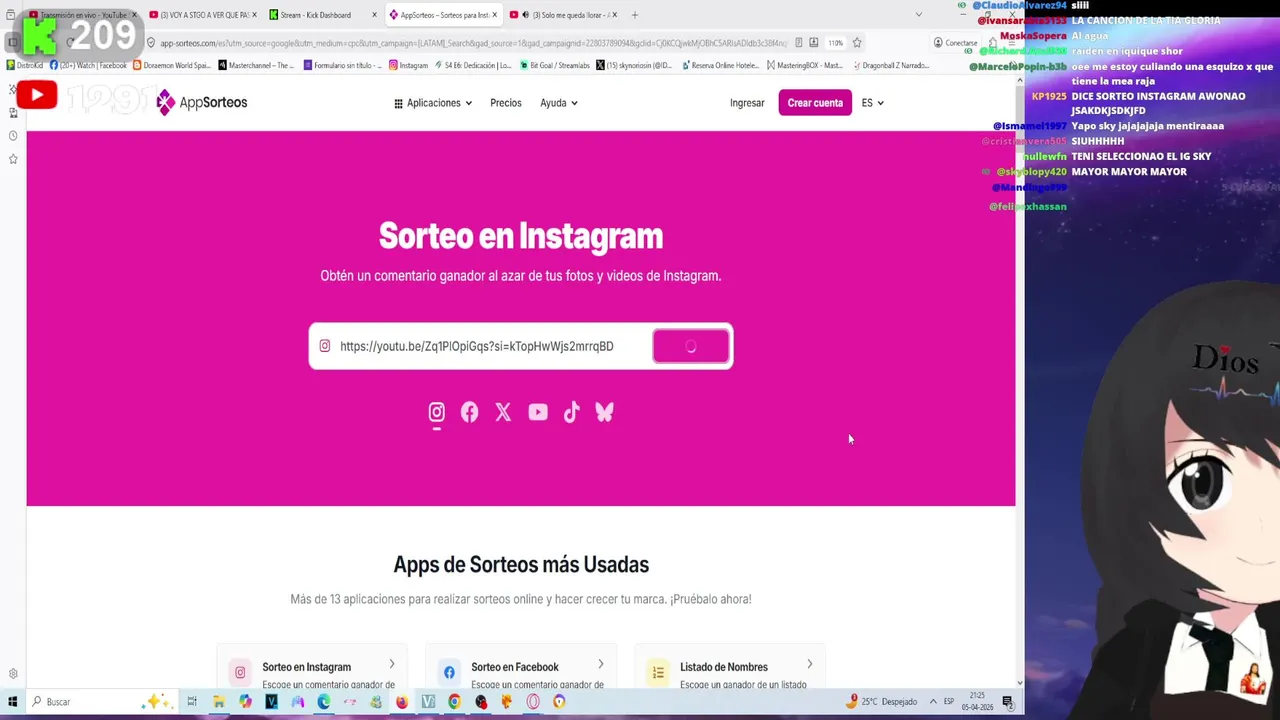Click the ESP keyboard language indicator
Viewport: 1280px width, 720px height.
click(x=949, y=702)
